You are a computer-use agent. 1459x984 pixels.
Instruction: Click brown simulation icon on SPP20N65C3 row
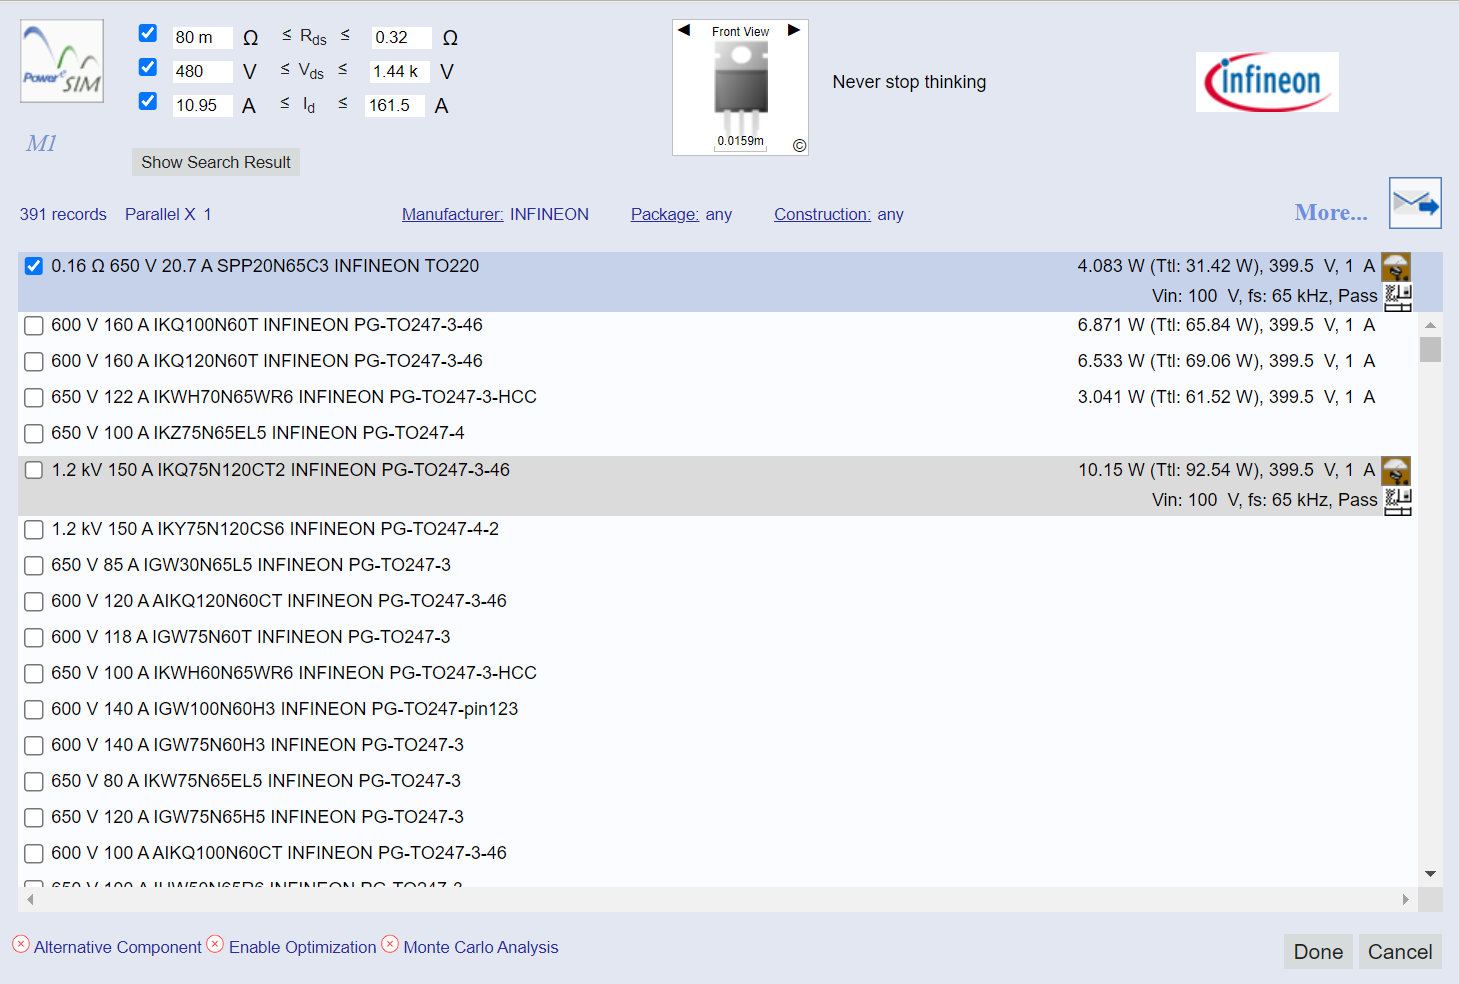(1395, 267)
